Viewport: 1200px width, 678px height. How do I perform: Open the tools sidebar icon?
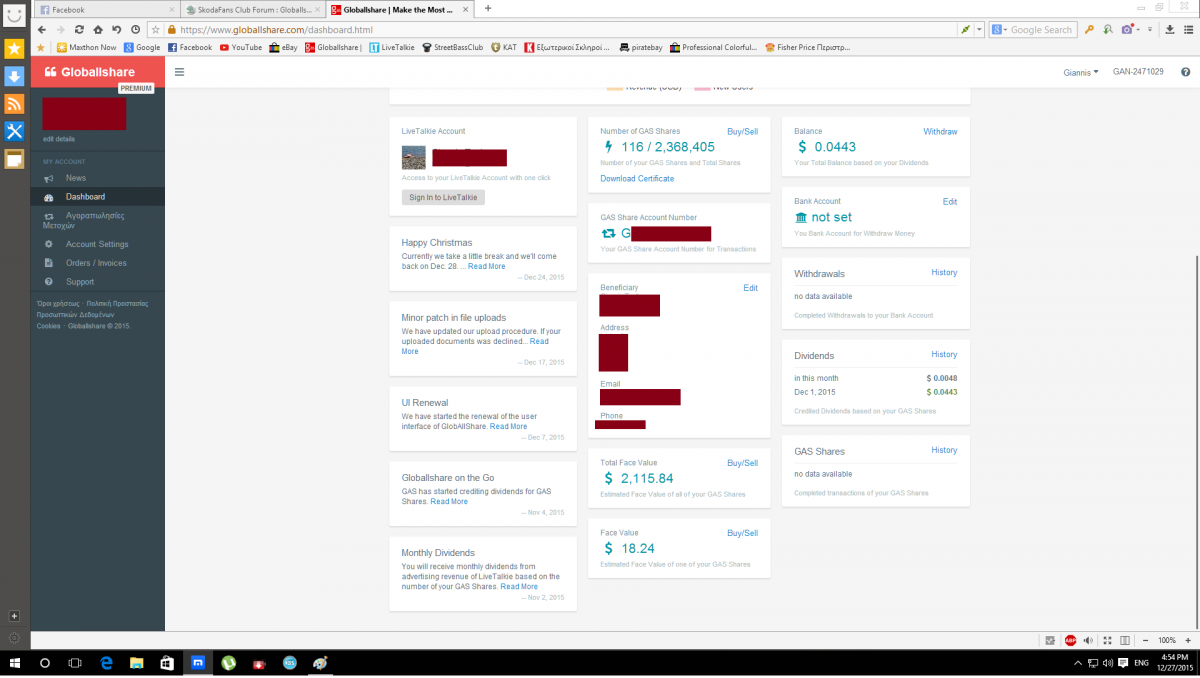(14, 131)
